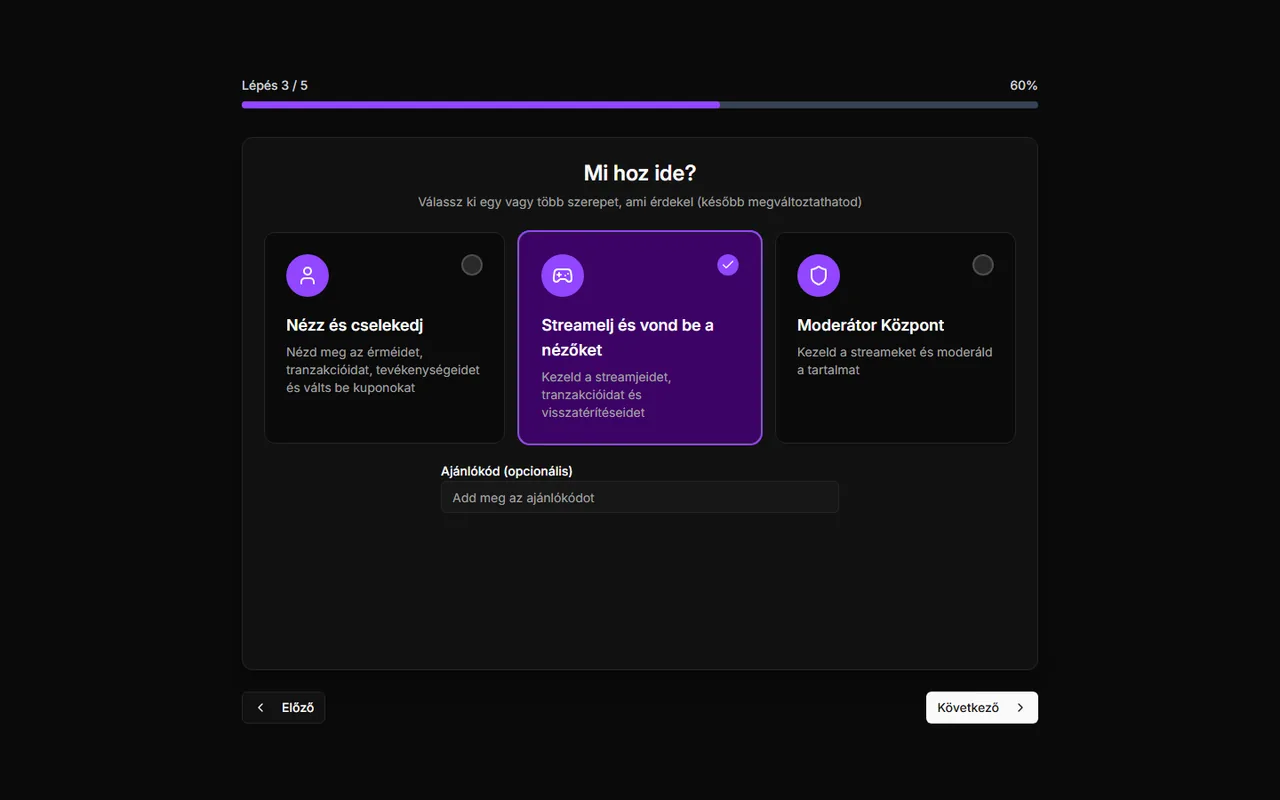Uncheck the Streamelj és vond be role
1280x800 pixels.
[x=728, y=265]
